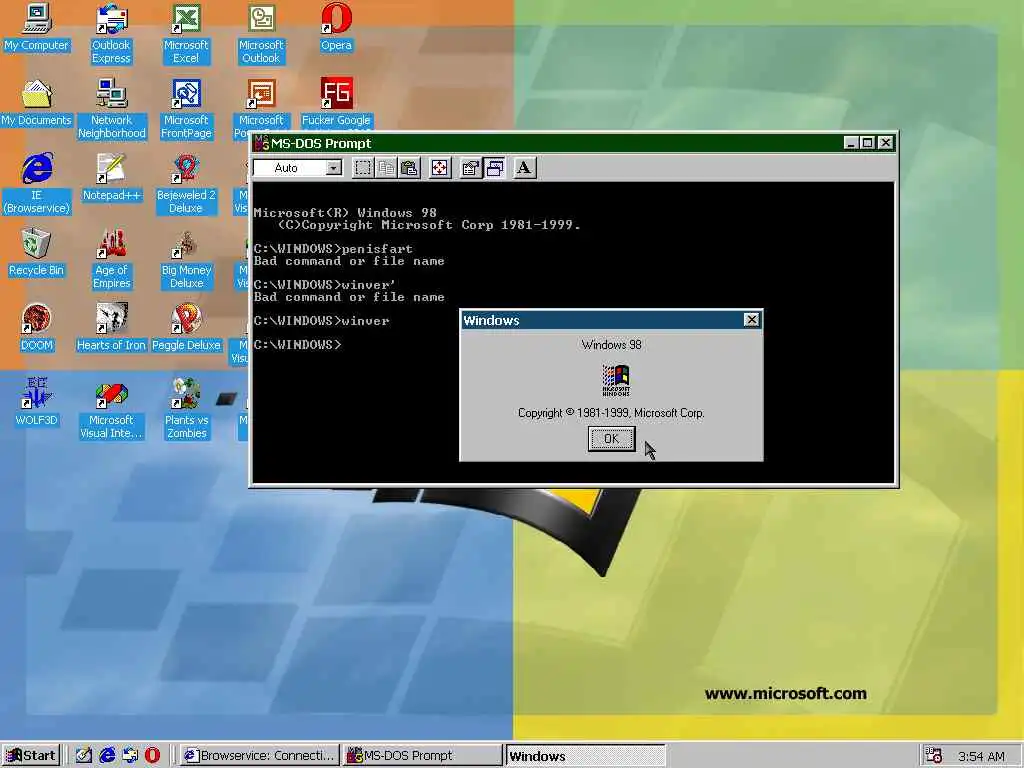1024x768 pixels.
Task: Click the system tray scheduler icon
Action: click(x=933, y=756)
